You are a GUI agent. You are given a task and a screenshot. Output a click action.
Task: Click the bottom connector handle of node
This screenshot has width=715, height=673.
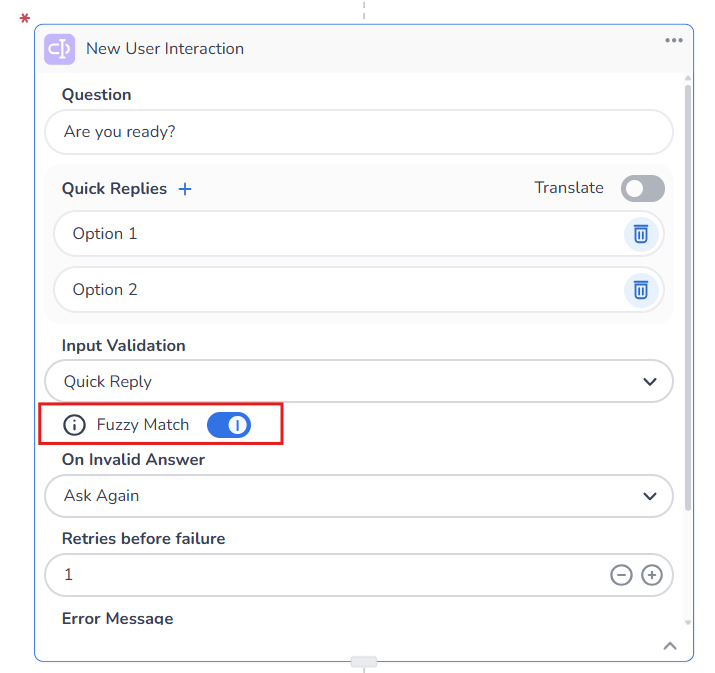[x=364, y=661]
